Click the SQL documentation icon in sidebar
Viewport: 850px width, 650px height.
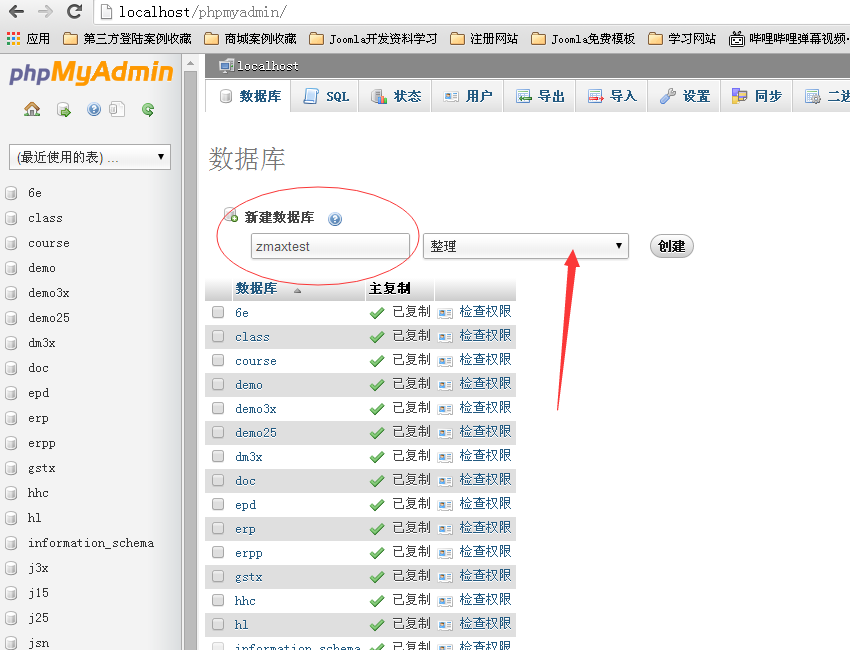click(117, 110)
